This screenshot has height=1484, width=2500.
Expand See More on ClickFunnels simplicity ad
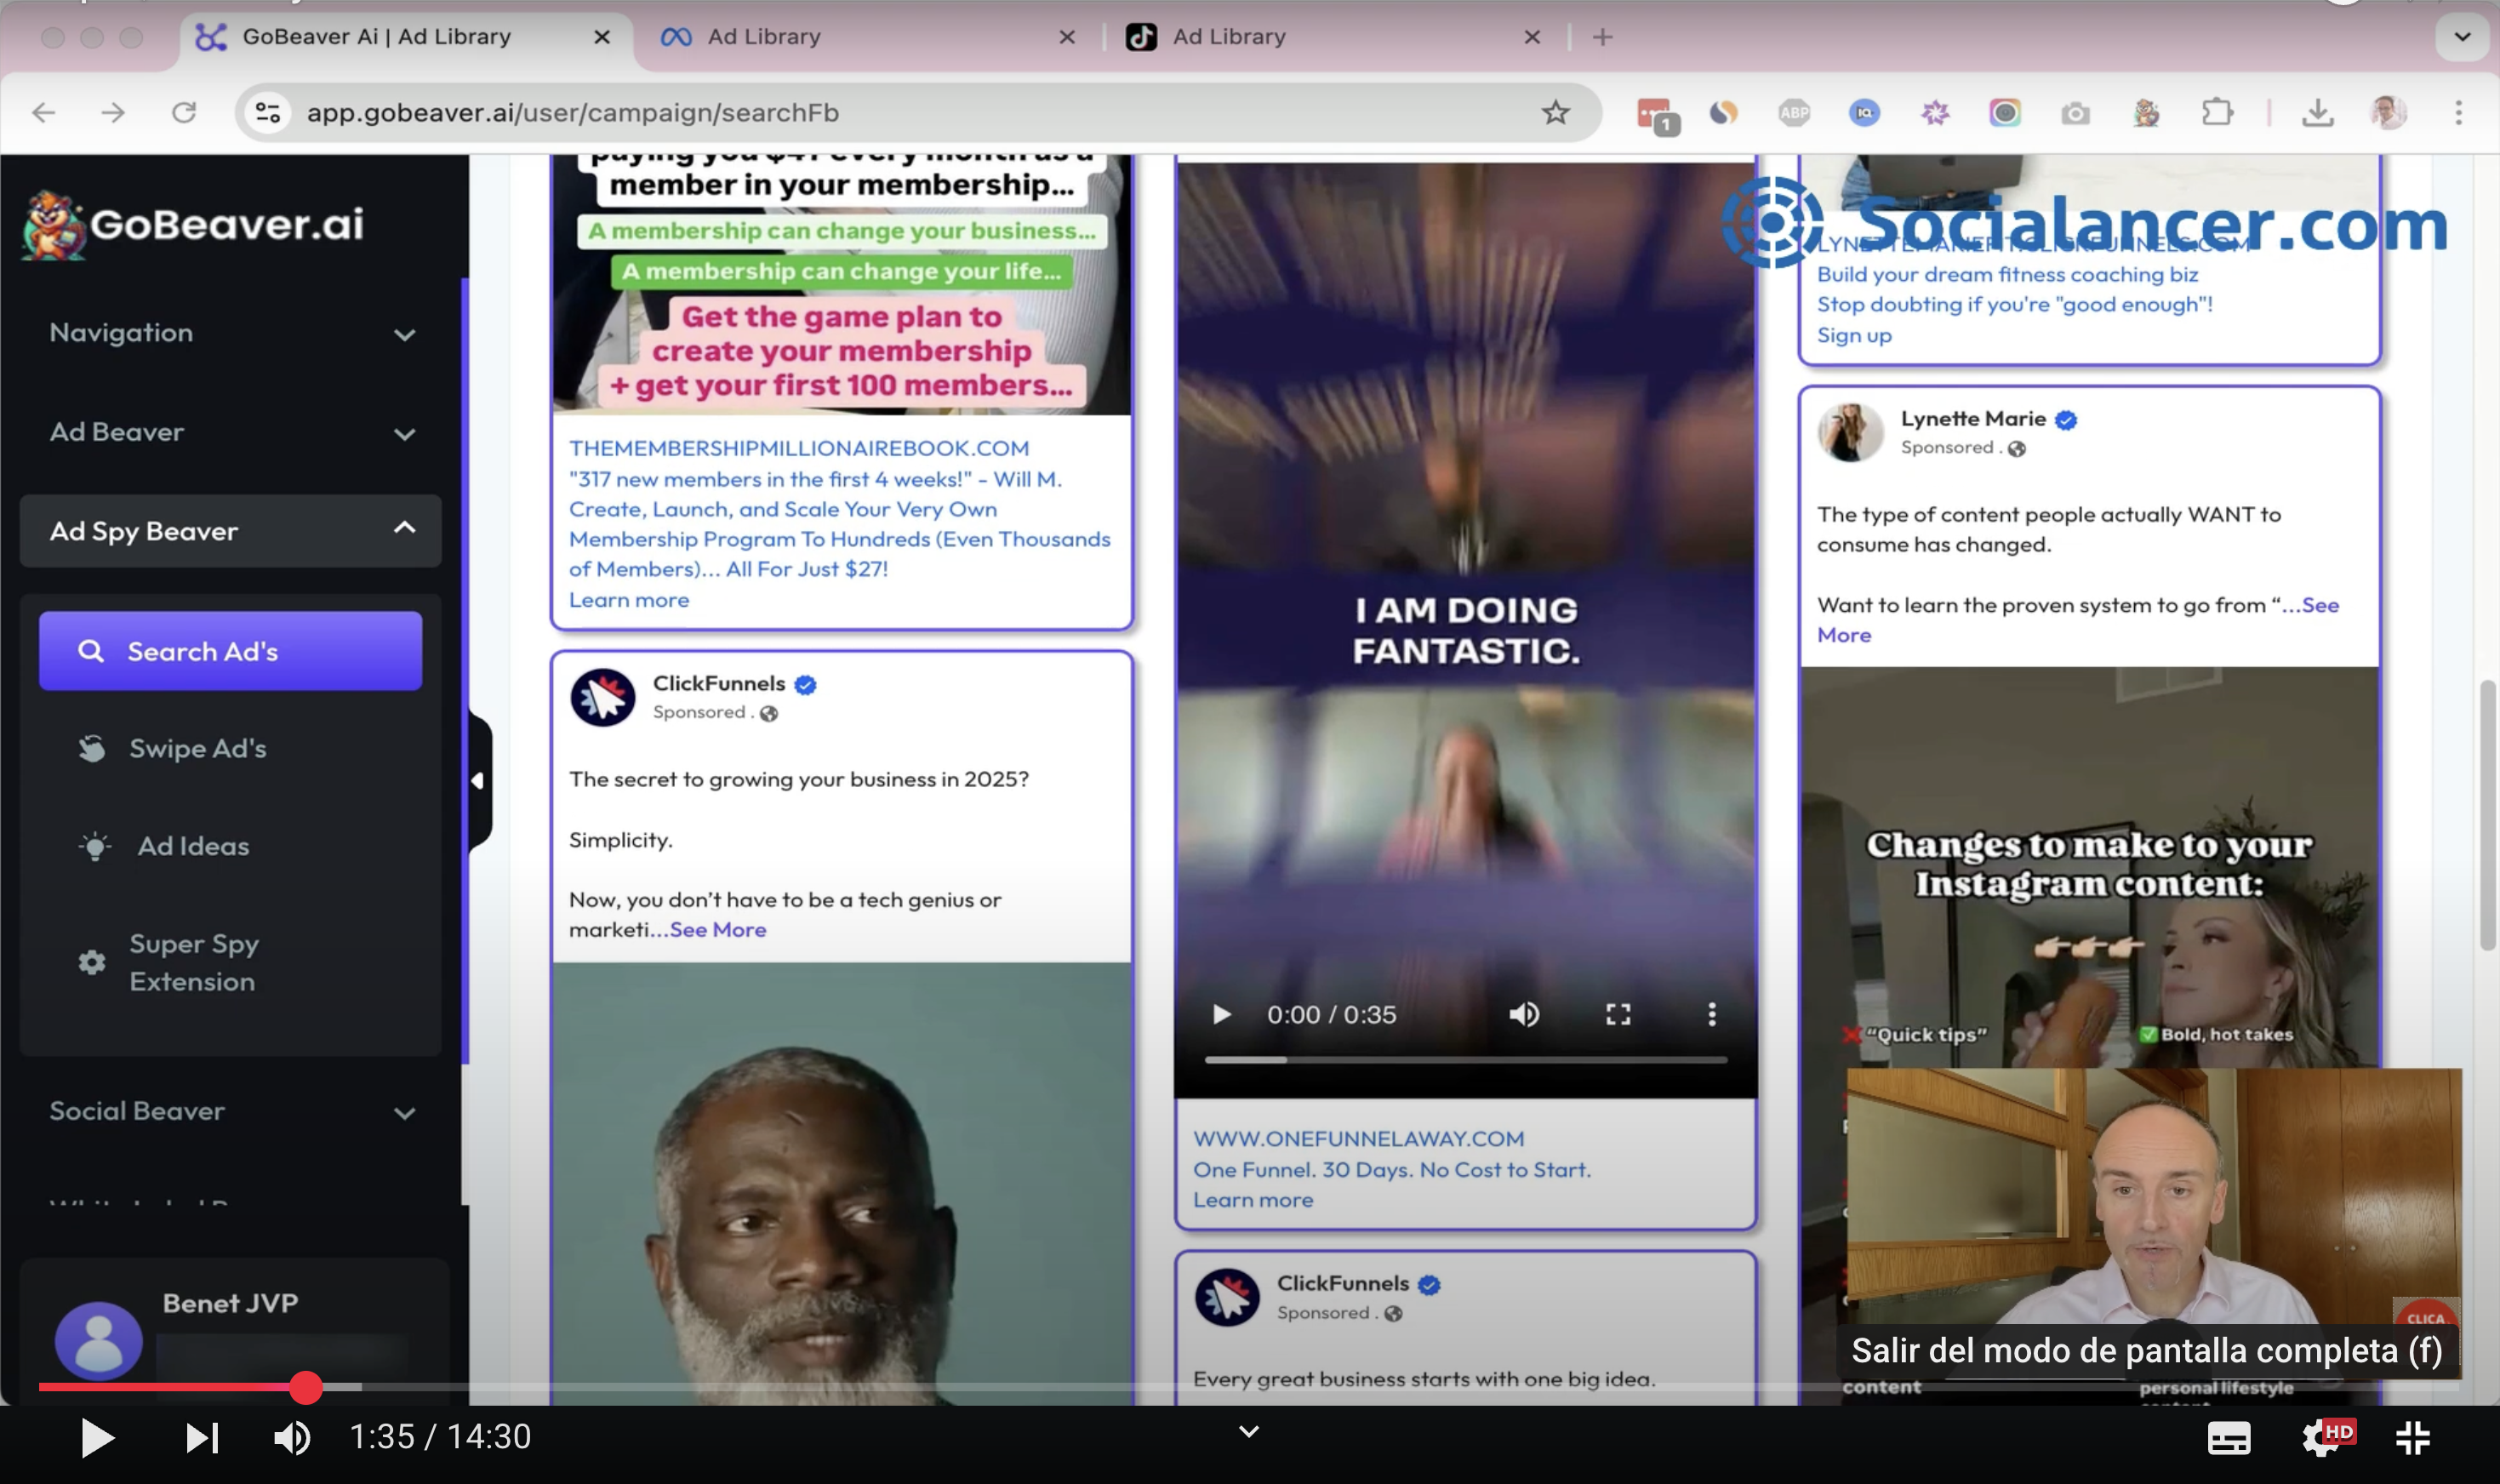pos(718,930)
